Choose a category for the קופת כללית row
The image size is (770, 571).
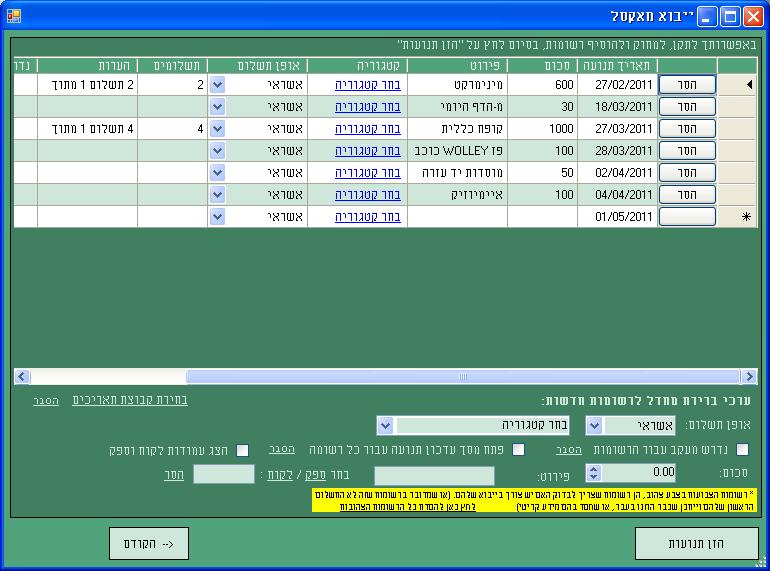368,129
